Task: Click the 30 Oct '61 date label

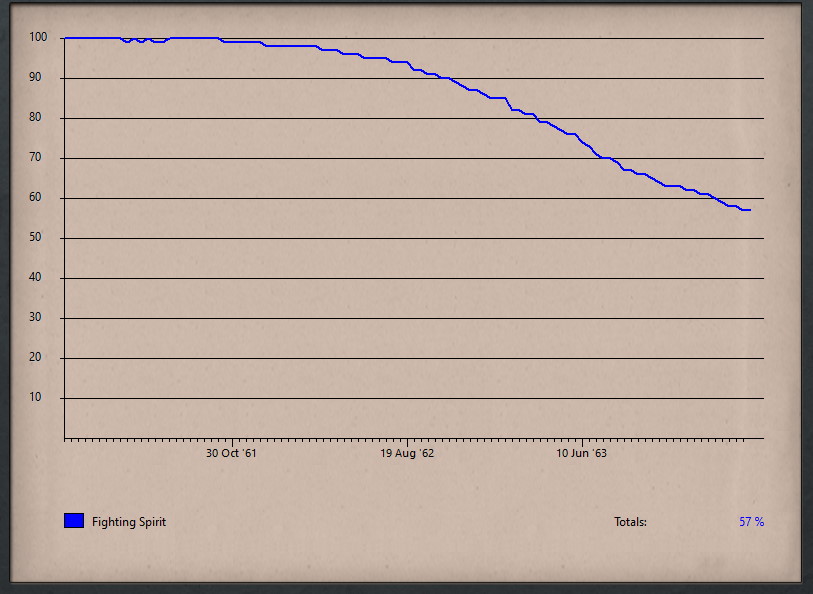Action: pos(231,453)
